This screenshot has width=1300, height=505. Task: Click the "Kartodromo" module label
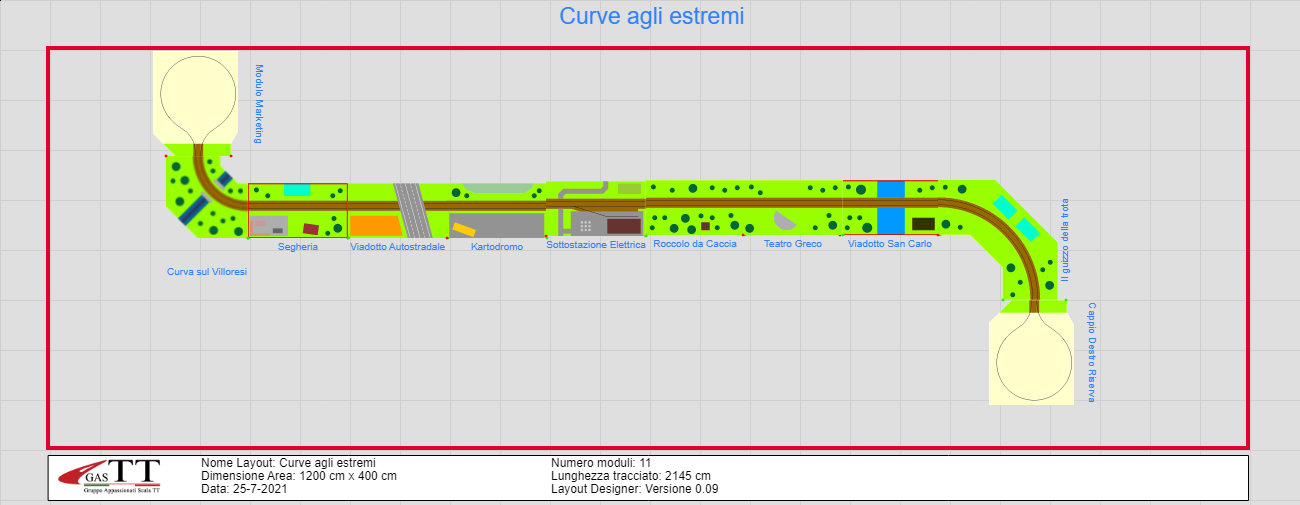(497, 247)
